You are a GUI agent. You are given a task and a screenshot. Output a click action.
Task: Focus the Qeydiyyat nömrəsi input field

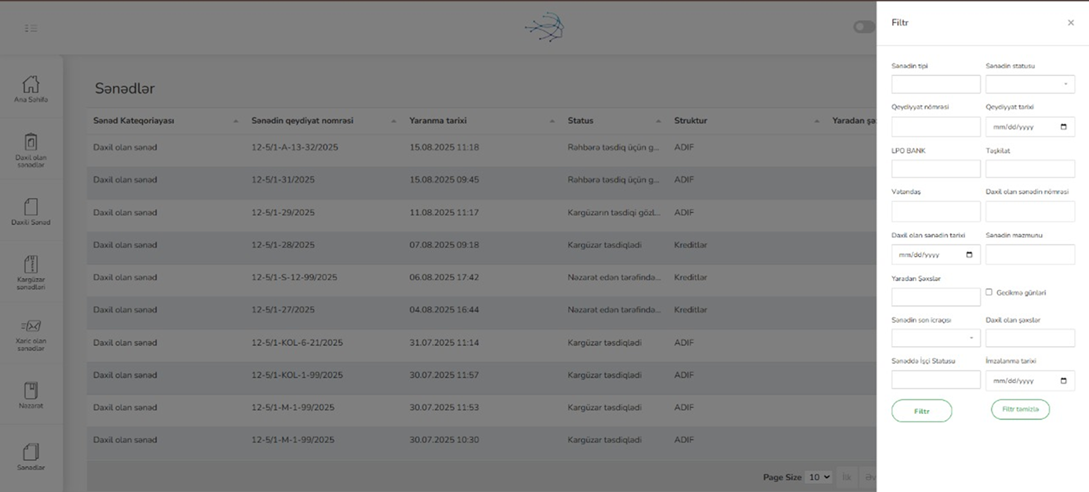tap(936, 126)
